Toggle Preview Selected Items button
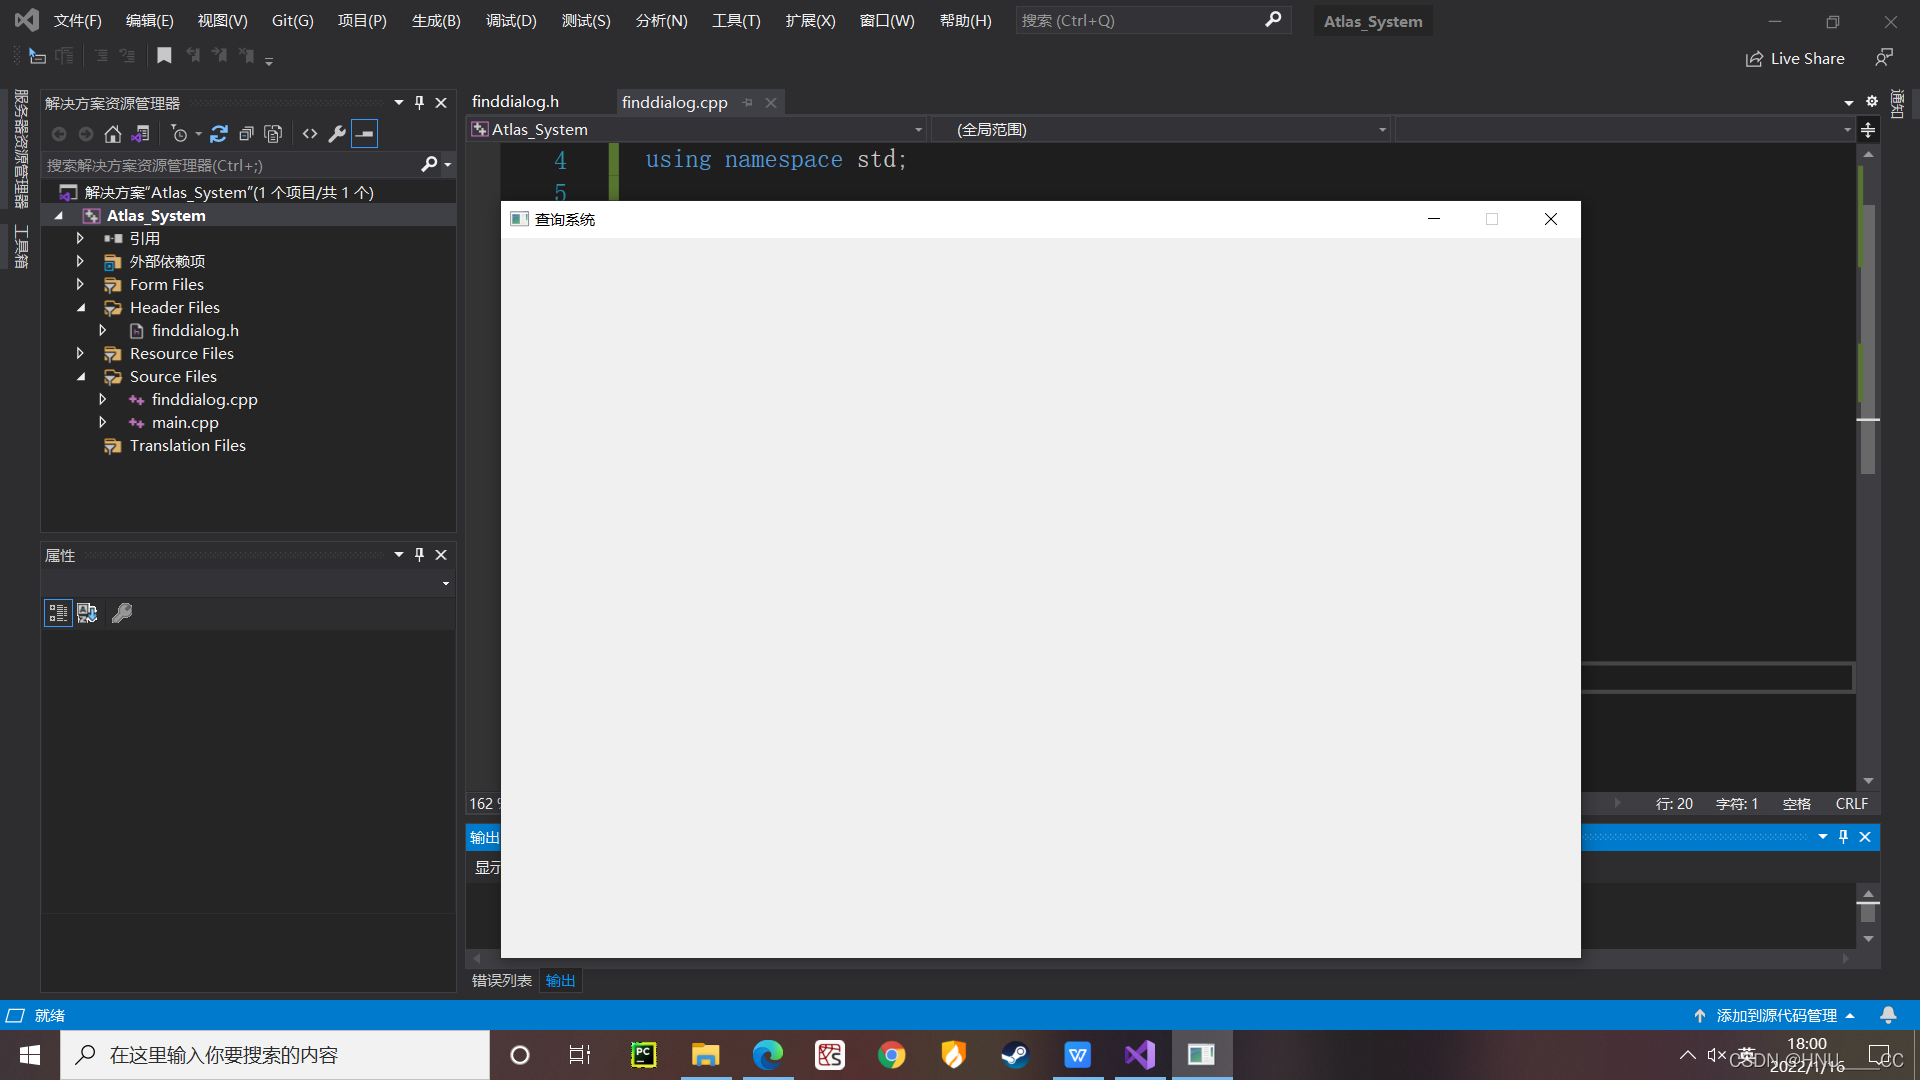 click(x=365, y=134)
